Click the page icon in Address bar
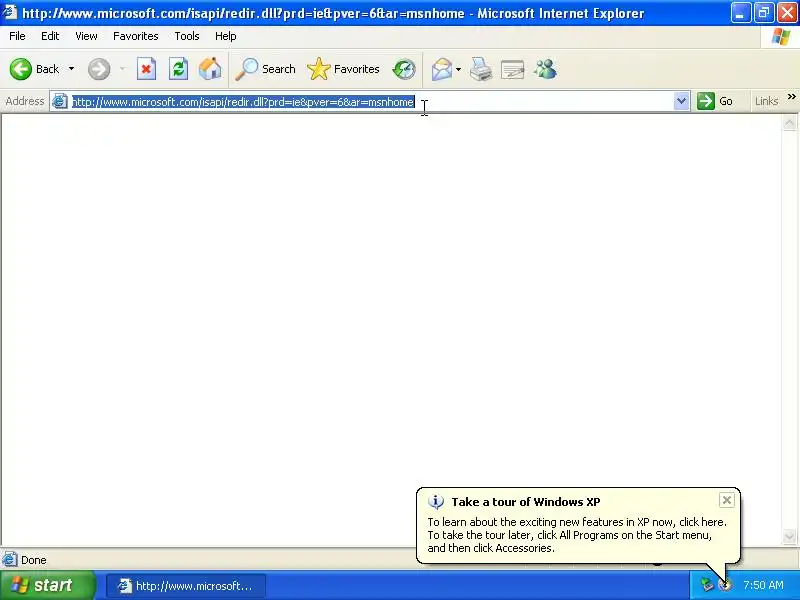This screenshot has width=800, height=600. (x=60, y=101)
